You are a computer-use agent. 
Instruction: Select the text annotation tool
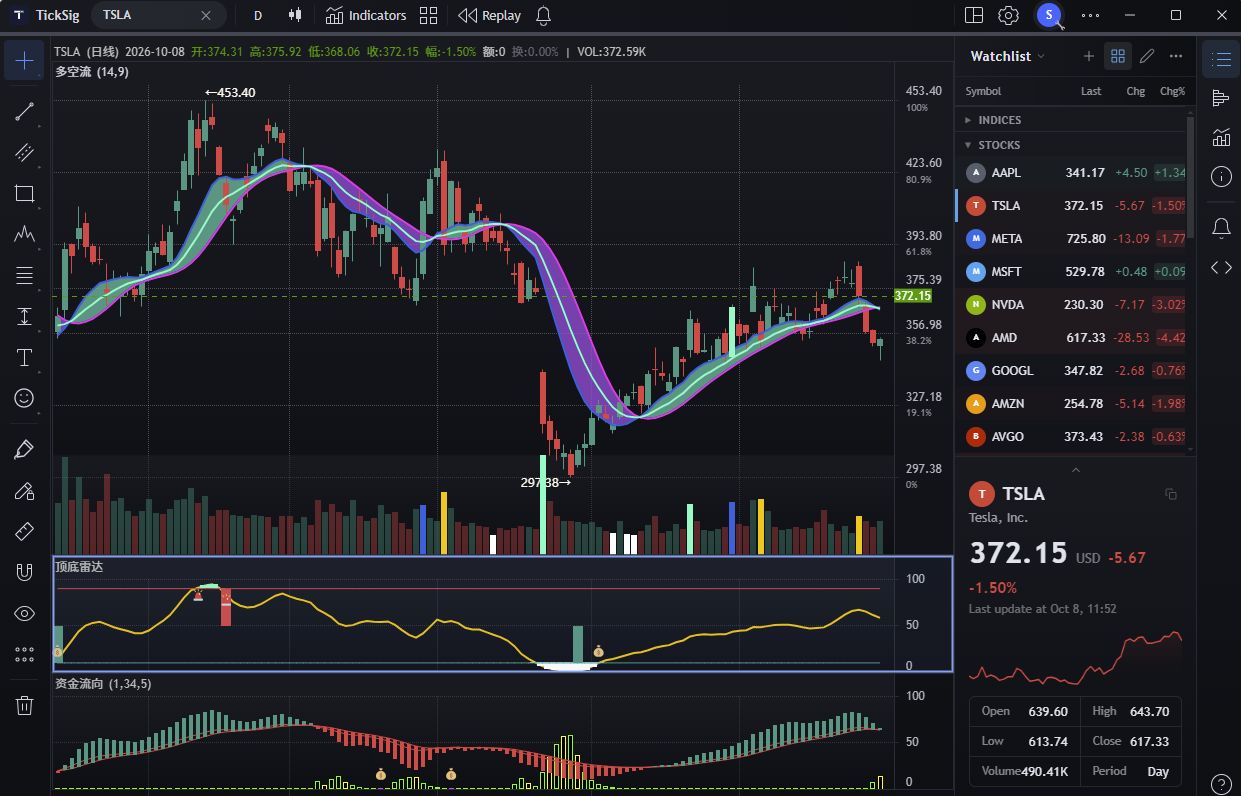pyautogui.click(x=24, y=357)
